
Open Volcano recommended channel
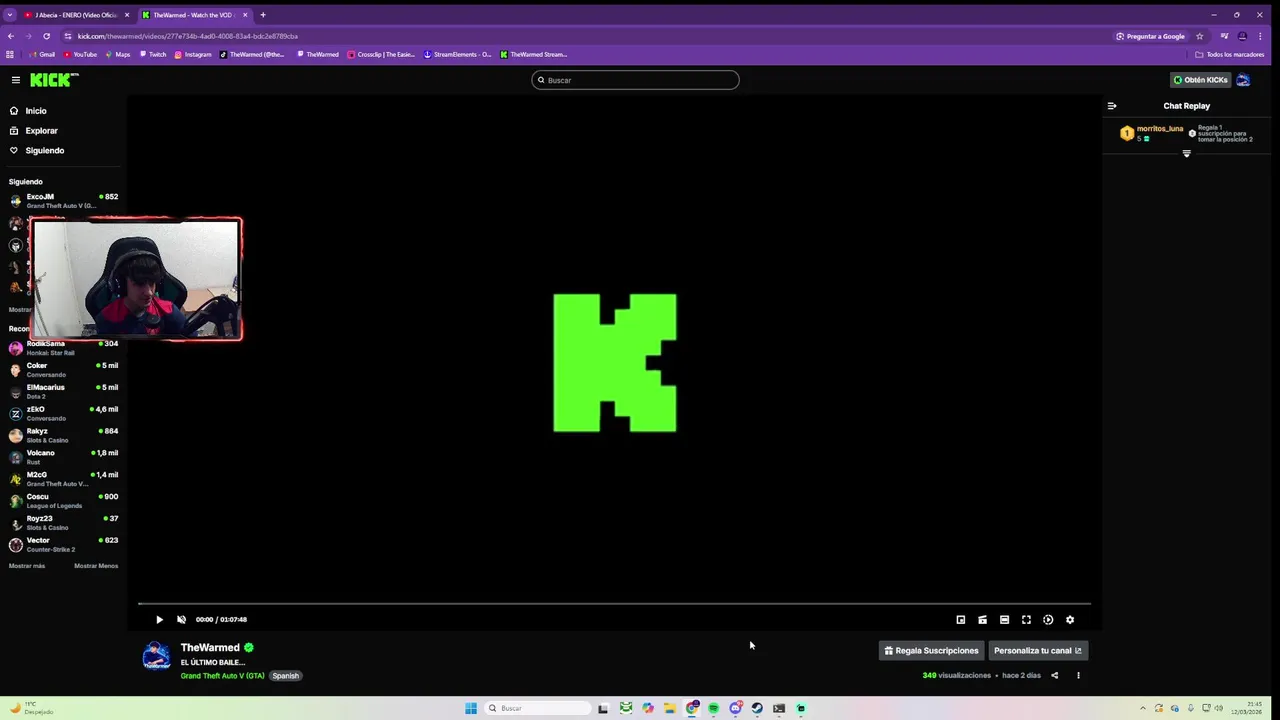pyautogui.click(x=63, y=457)
